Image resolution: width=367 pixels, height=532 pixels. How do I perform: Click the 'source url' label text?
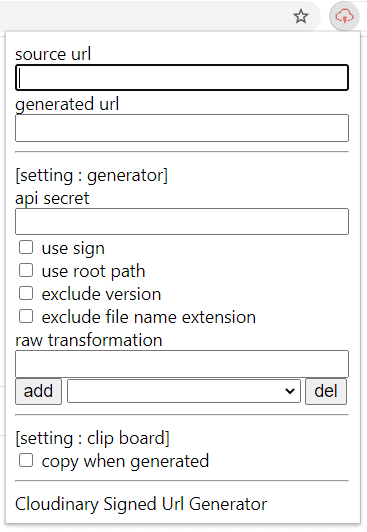53,54
